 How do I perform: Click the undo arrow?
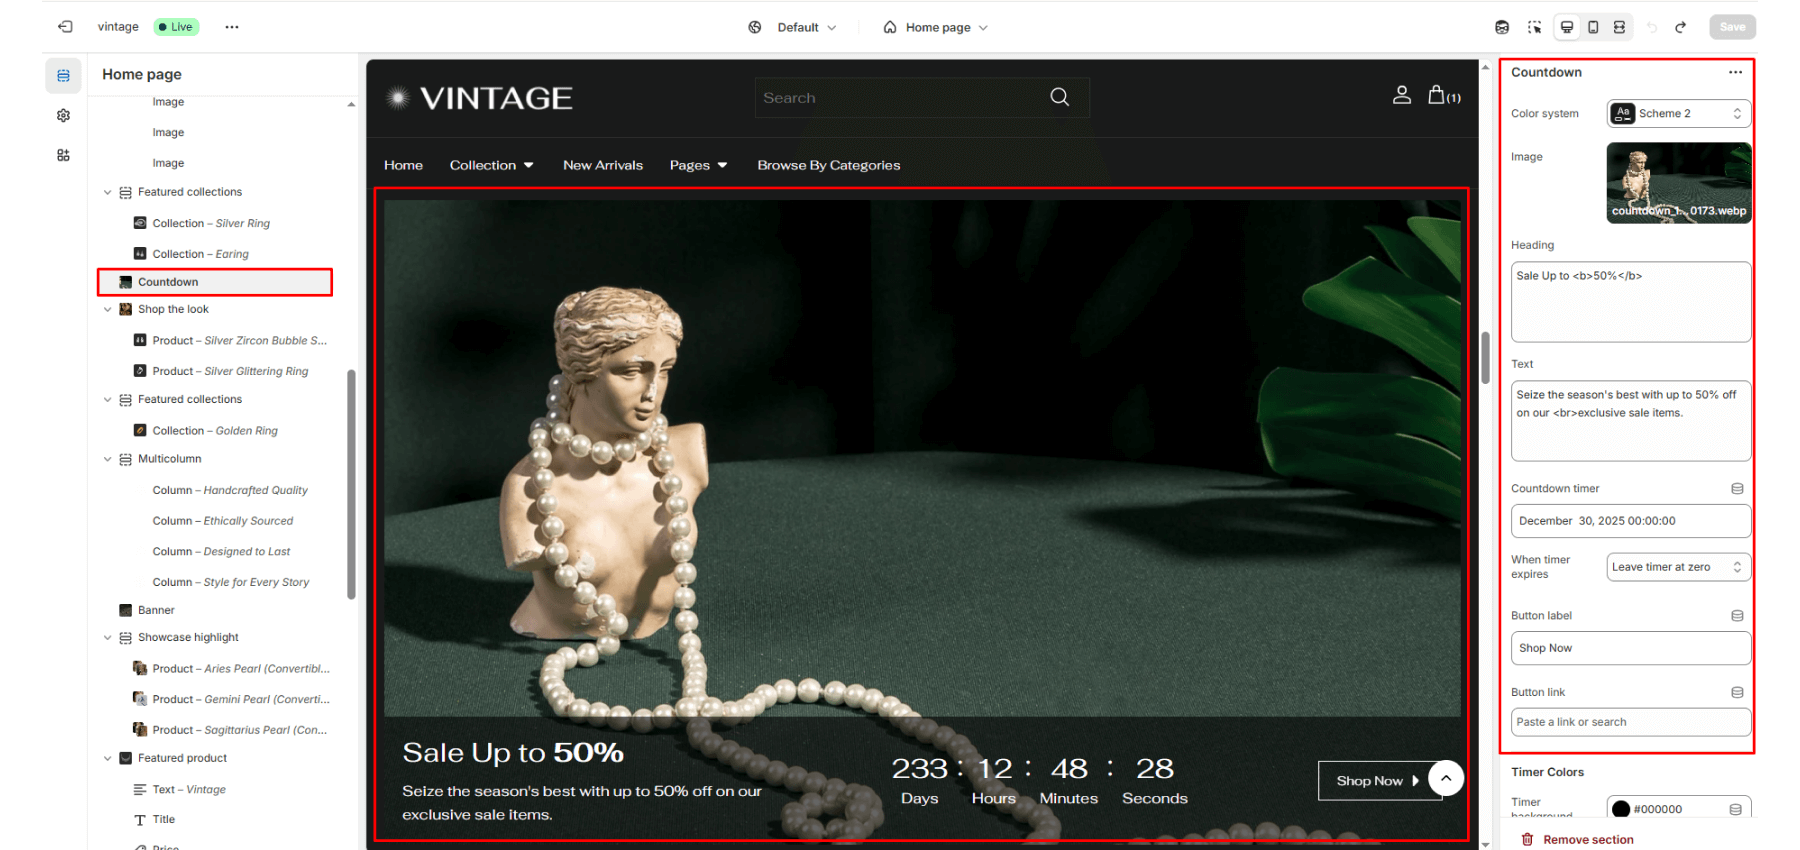click(1652, 27)
